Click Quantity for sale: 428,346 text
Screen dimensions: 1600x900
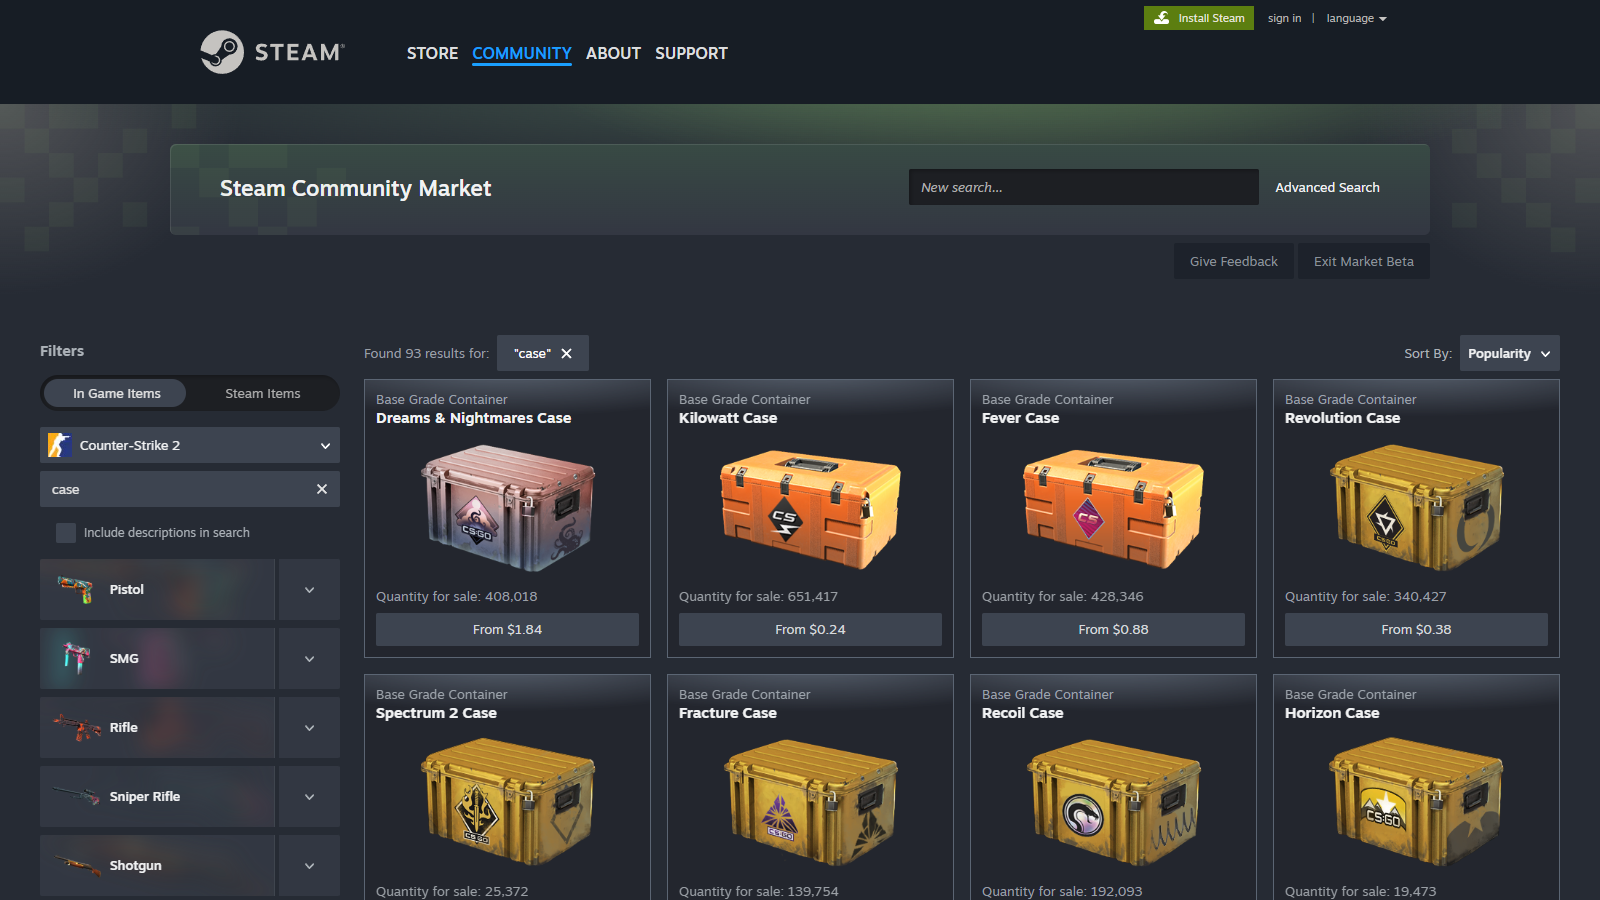pos(1062,596)
